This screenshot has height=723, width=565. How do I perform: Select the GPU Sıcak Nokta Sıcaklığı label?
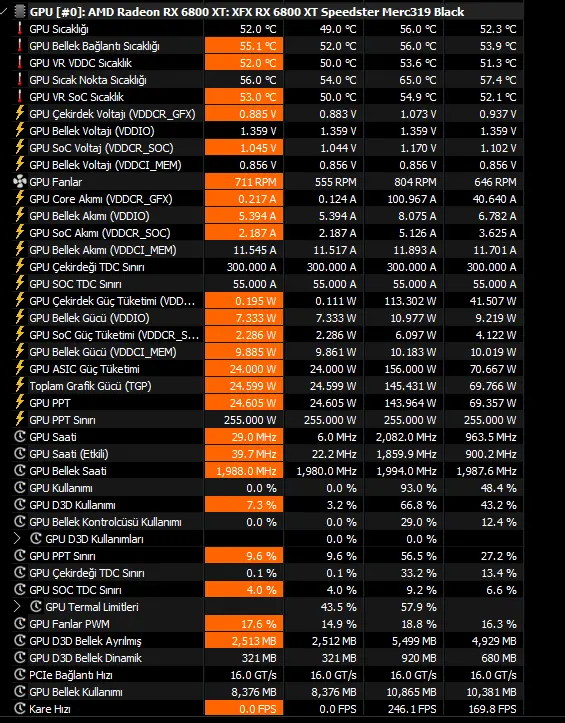(88, 80)
